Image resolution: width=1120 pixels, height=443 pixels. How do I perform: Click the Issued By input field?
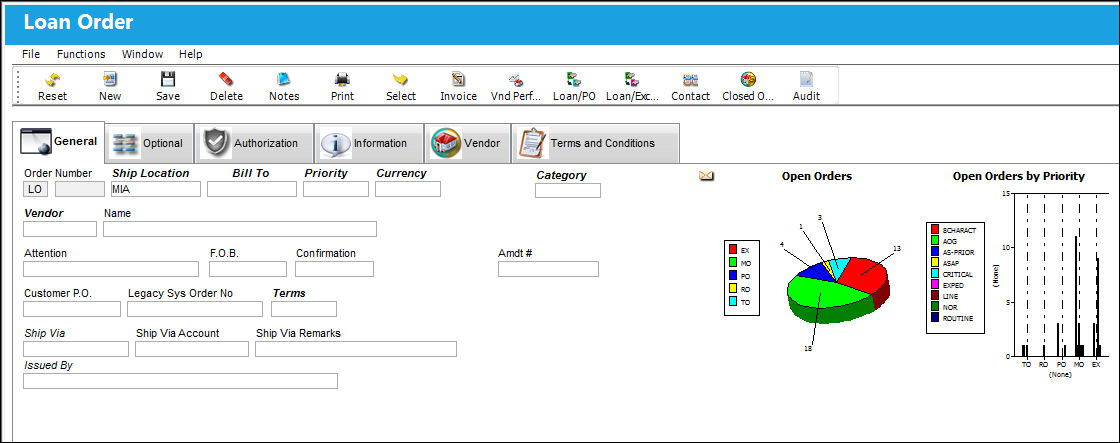[180, 381]
